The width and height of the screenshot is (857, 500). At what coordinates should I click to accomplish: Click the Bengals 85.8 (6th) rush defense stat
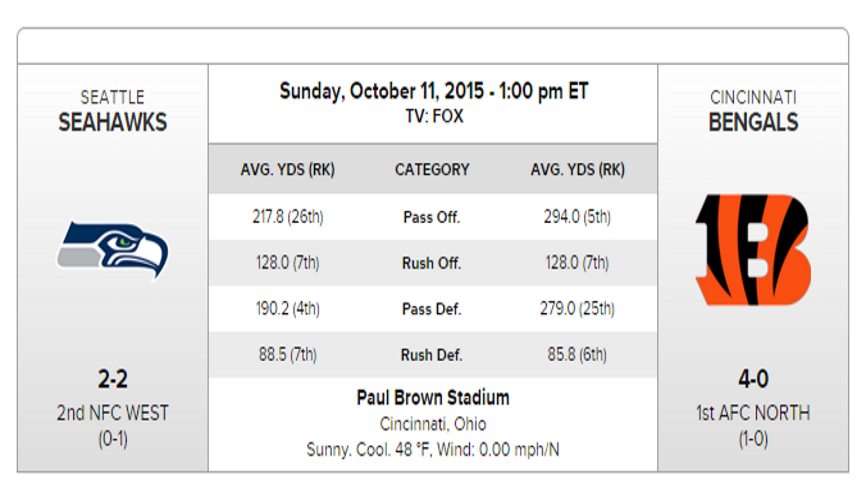(577, 355)
